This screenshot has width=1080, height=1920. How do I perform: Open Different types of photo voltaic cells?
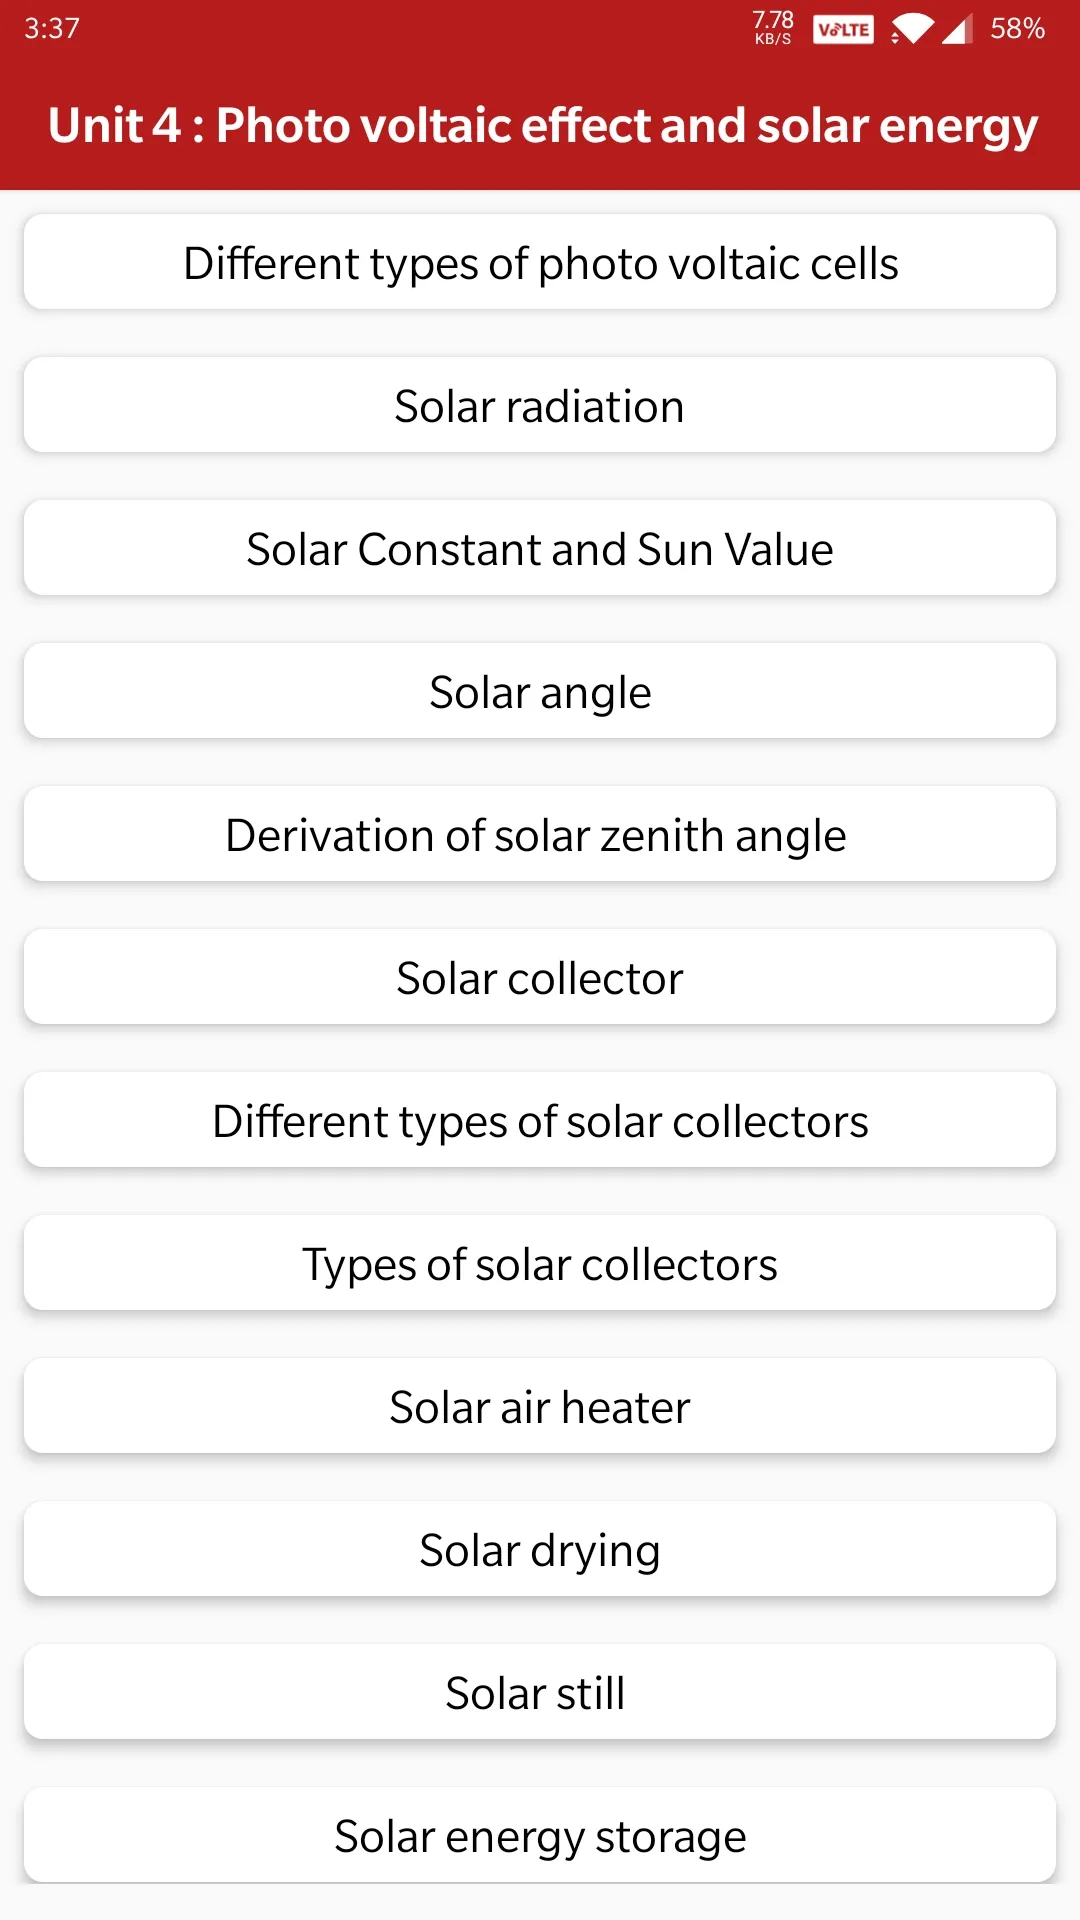click(540, 262)
